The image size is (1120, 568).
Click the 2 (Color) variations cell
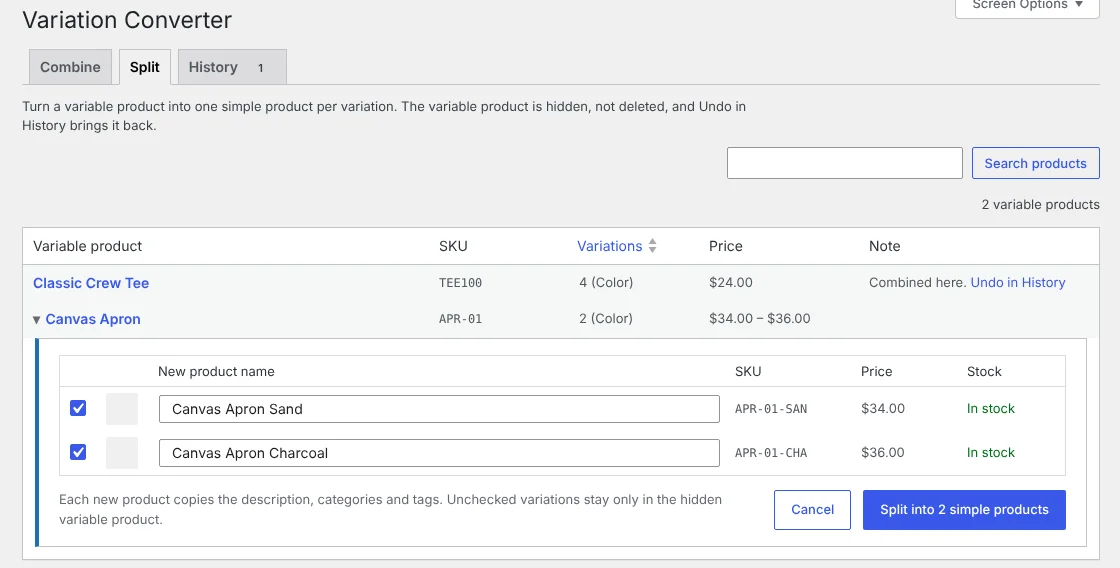click(606, 319)
